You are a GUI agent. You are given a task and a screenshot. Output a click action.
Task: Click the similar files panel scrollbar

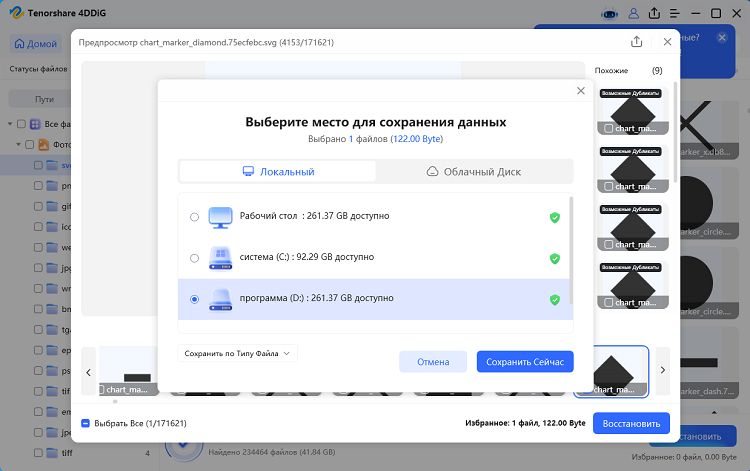tap(675, 131)
